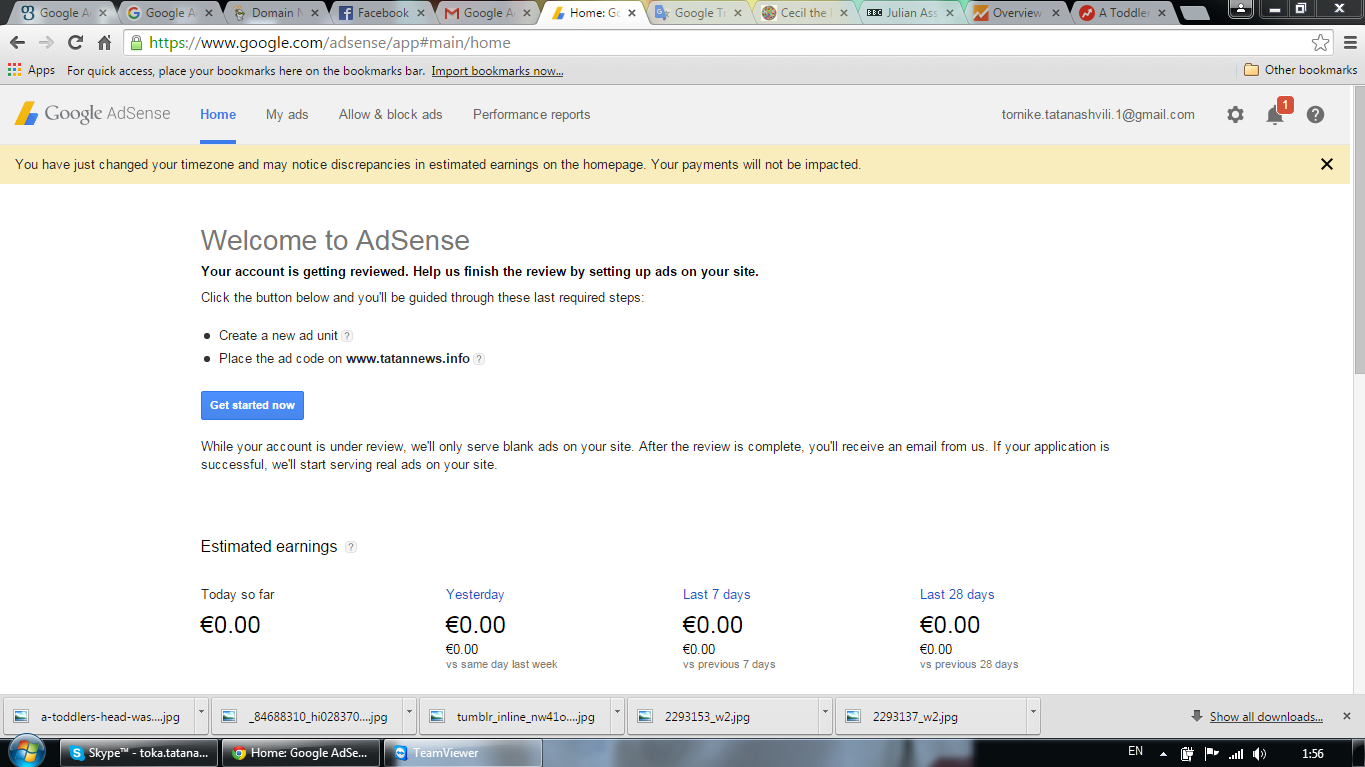Screen dimensions: 1365x767
Task: Select the Home navigation tab
Action: 218,115
